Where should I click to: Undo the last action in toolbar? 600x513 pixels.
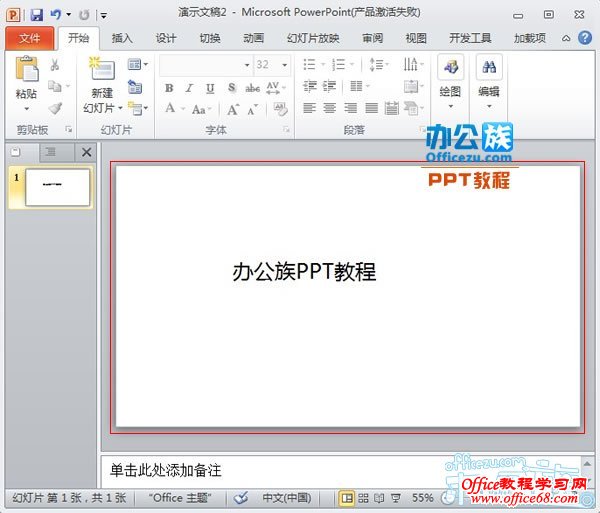point(57,15)
